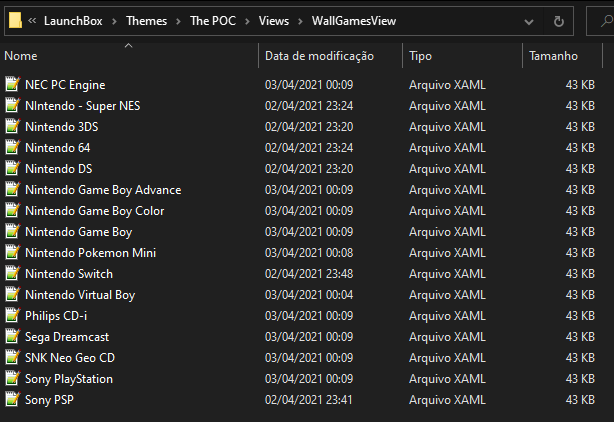Click the folder icon in address bar
This screenshot has width=614, height=422.
pyautogui.click(x=15, y=20)
